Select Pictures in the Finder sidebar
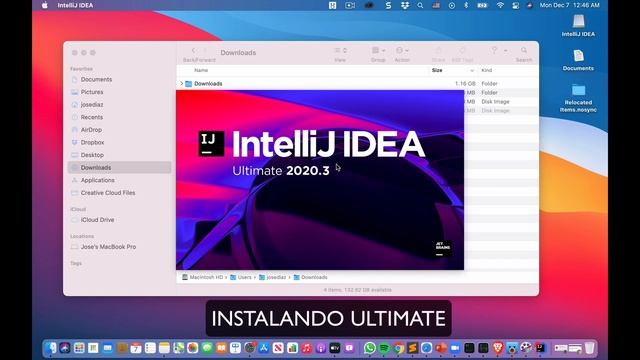 (119, 92)
